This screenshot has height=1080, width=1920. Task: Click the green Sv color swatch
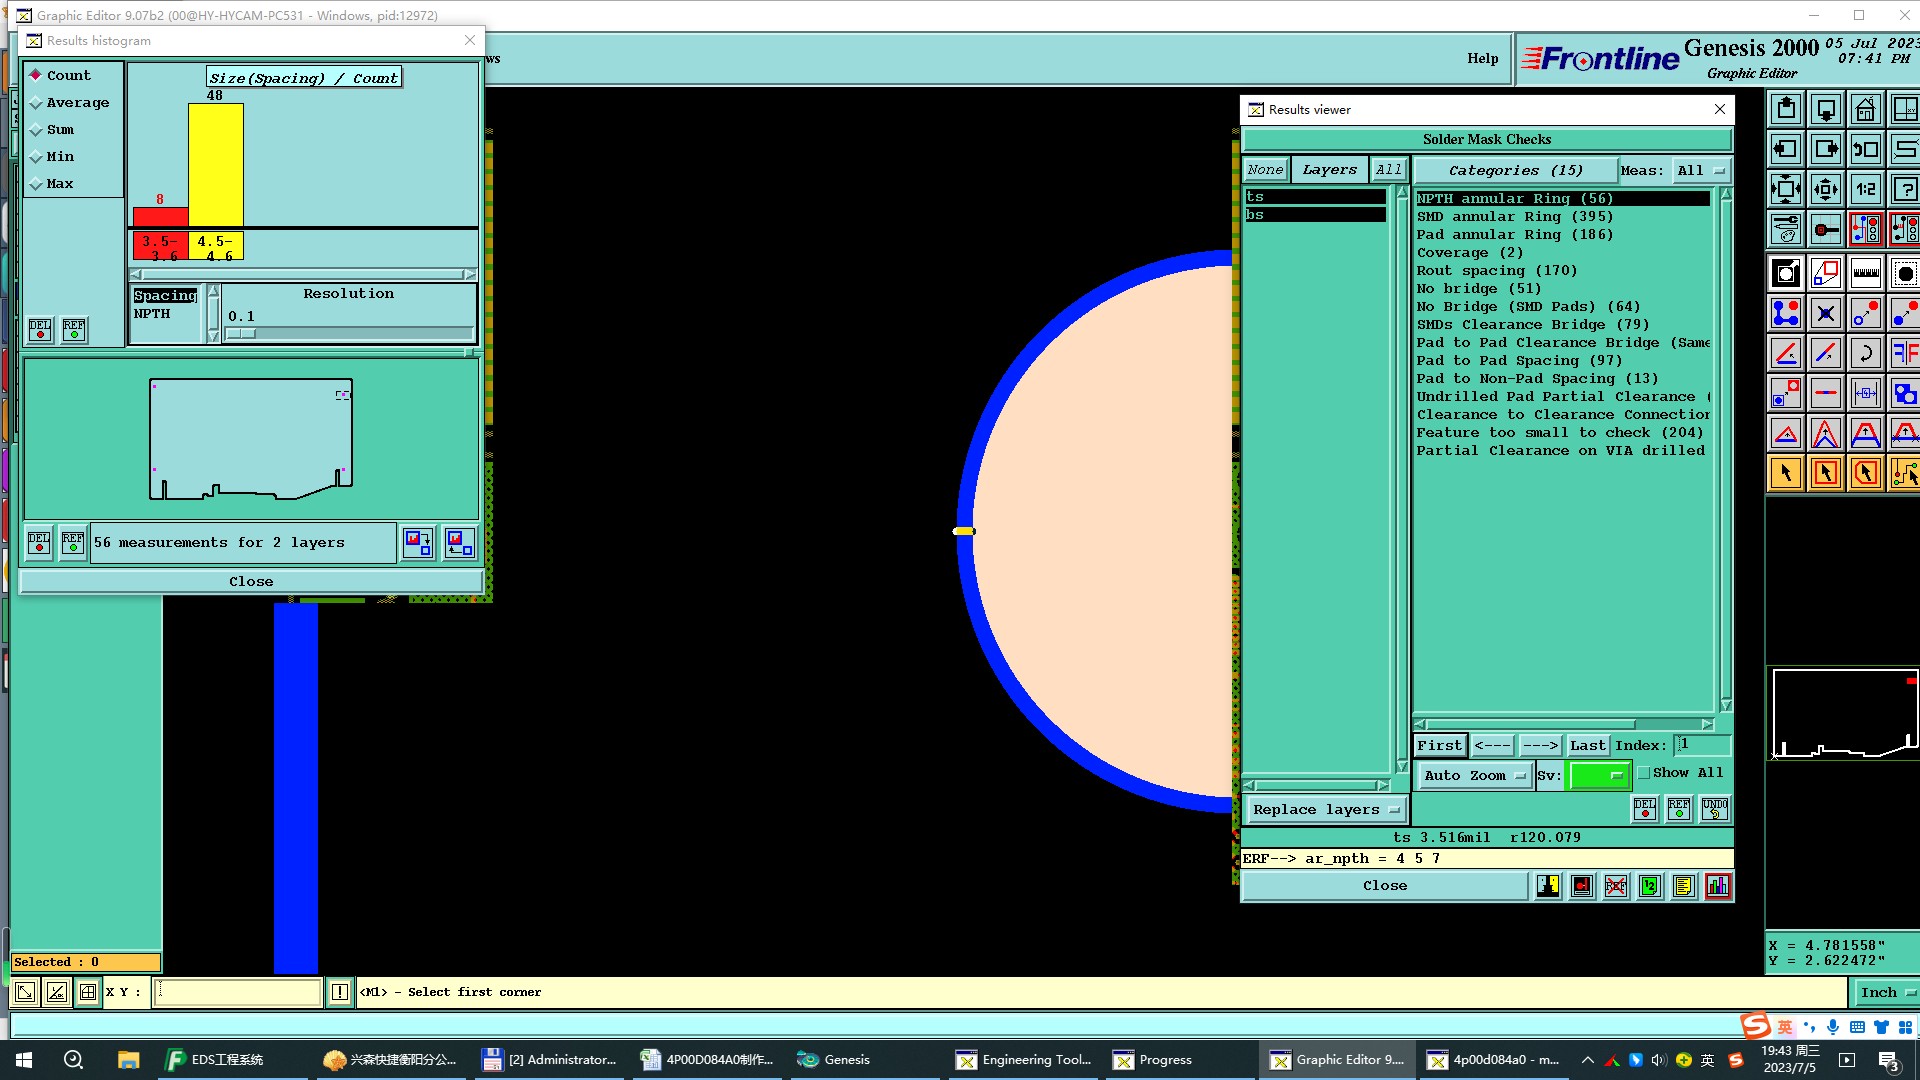pos(1598,775)
